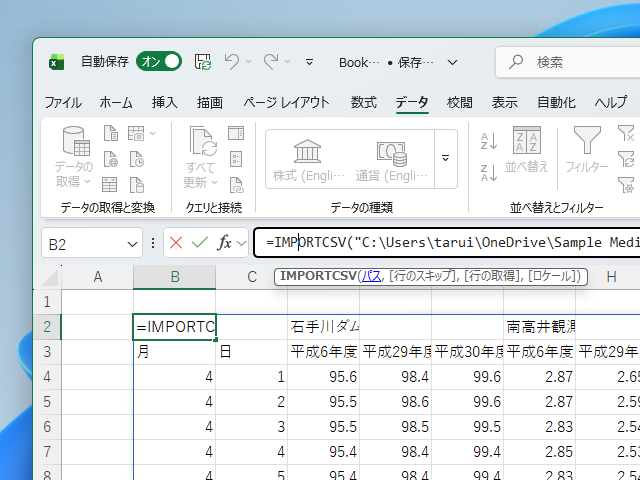Viewport: 640px width, 480px height.
Task: Select the 通貨 (English) data type
Action: point(392,160)
